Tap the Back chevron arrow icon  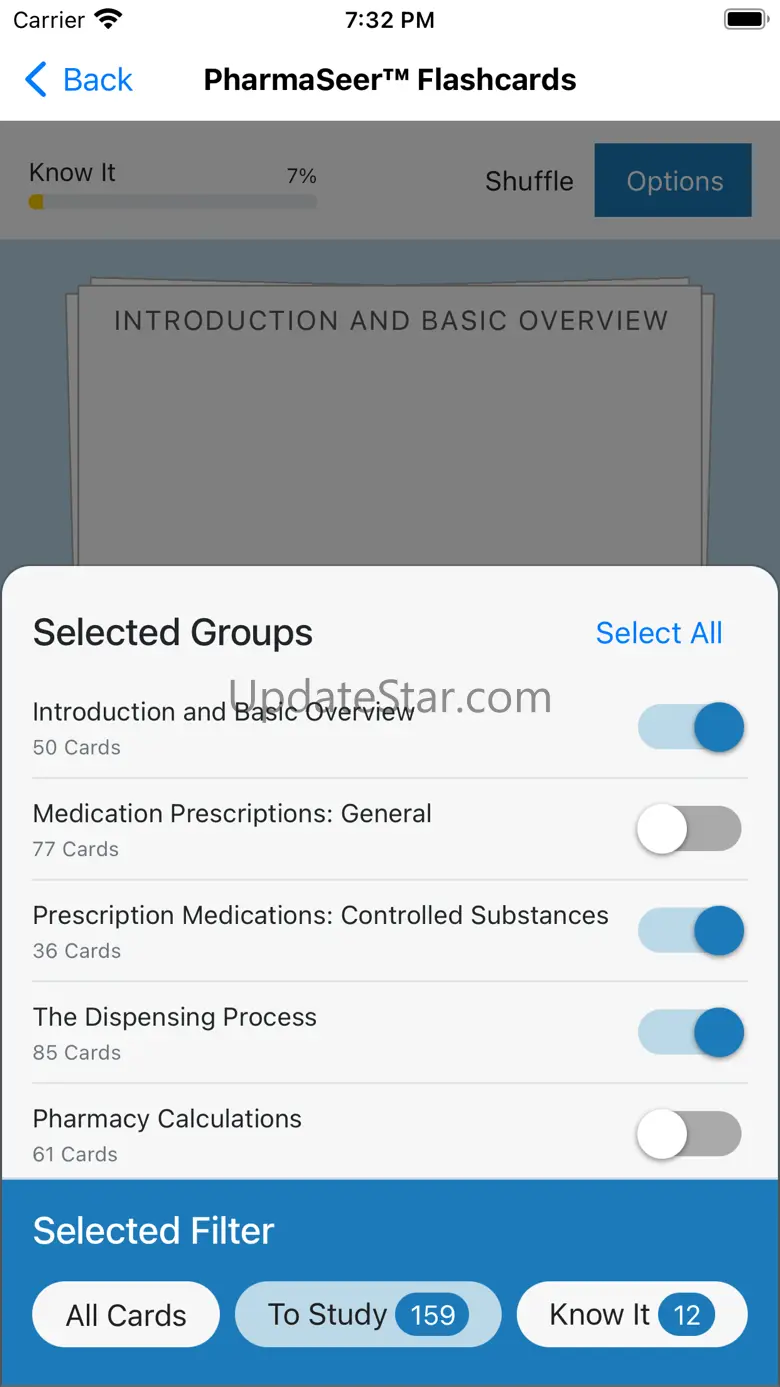36,80
